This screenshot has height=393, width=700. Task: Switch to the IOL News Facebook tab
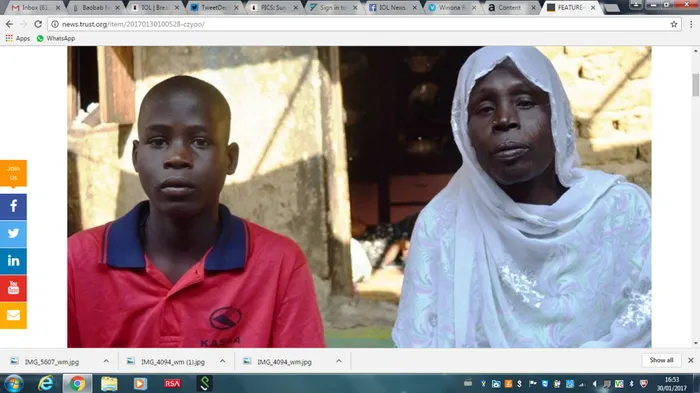click(x=391, y=8)
